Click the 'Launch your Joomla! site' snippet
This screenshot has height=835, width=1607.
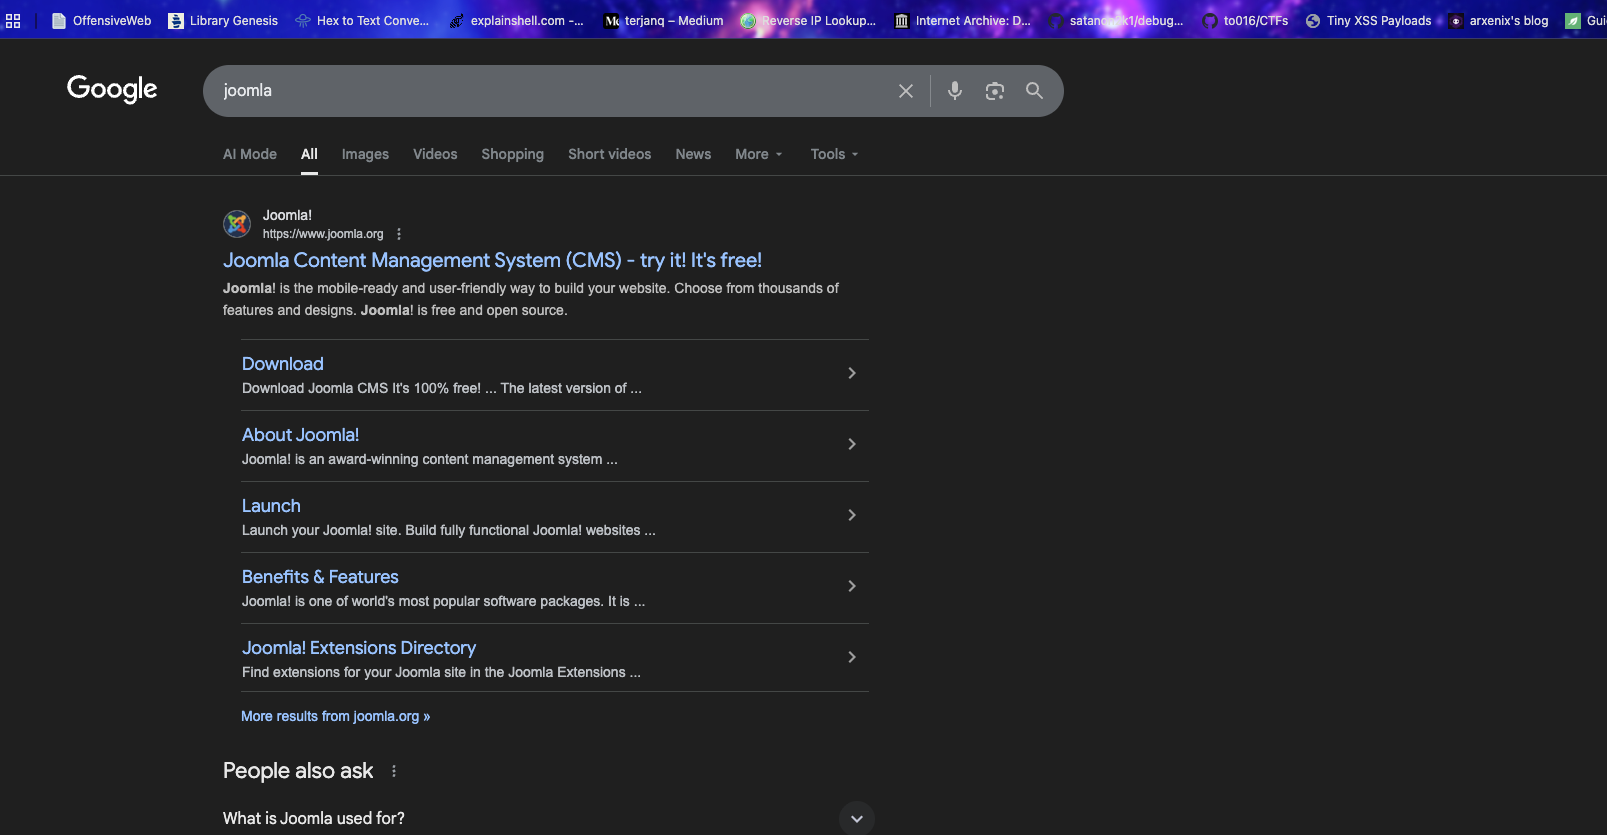pyautogui.click(x=449, y=530)
